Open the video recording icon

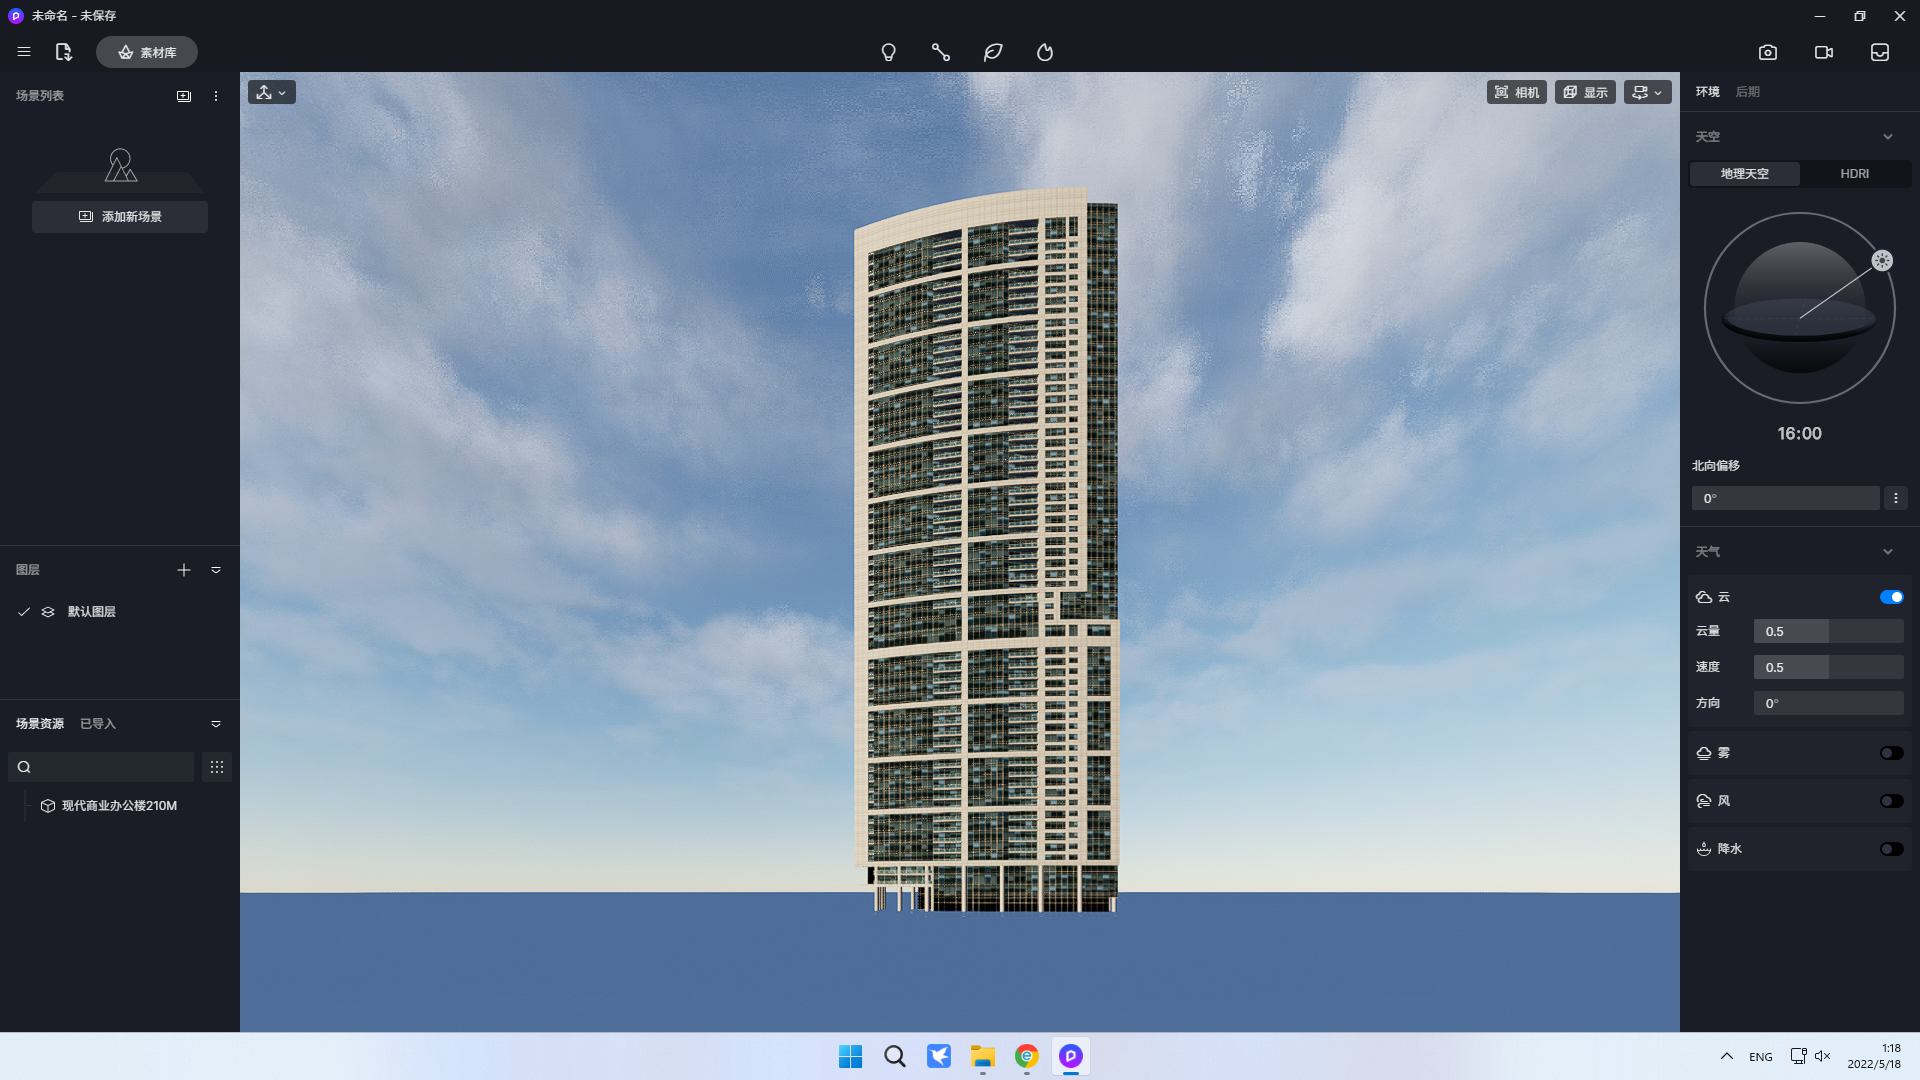point(1824,52)
